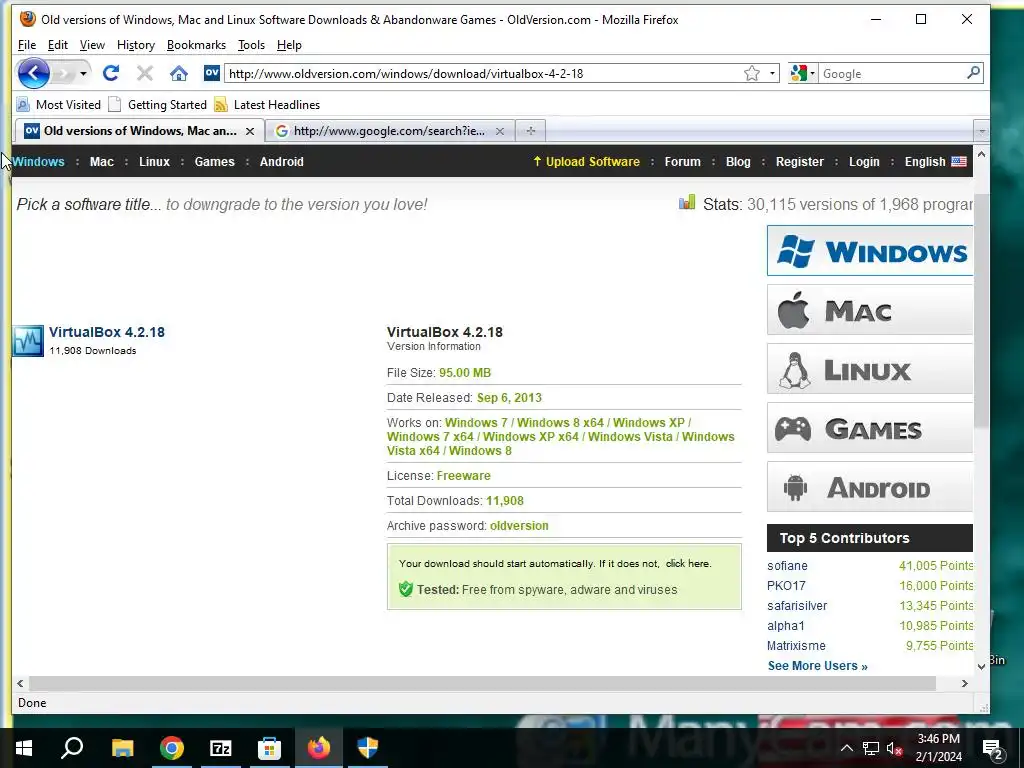Image resolution: width=1024 pixels, height=768 pixels.
Task: Open the Edit menu
Action: point(57,45)
